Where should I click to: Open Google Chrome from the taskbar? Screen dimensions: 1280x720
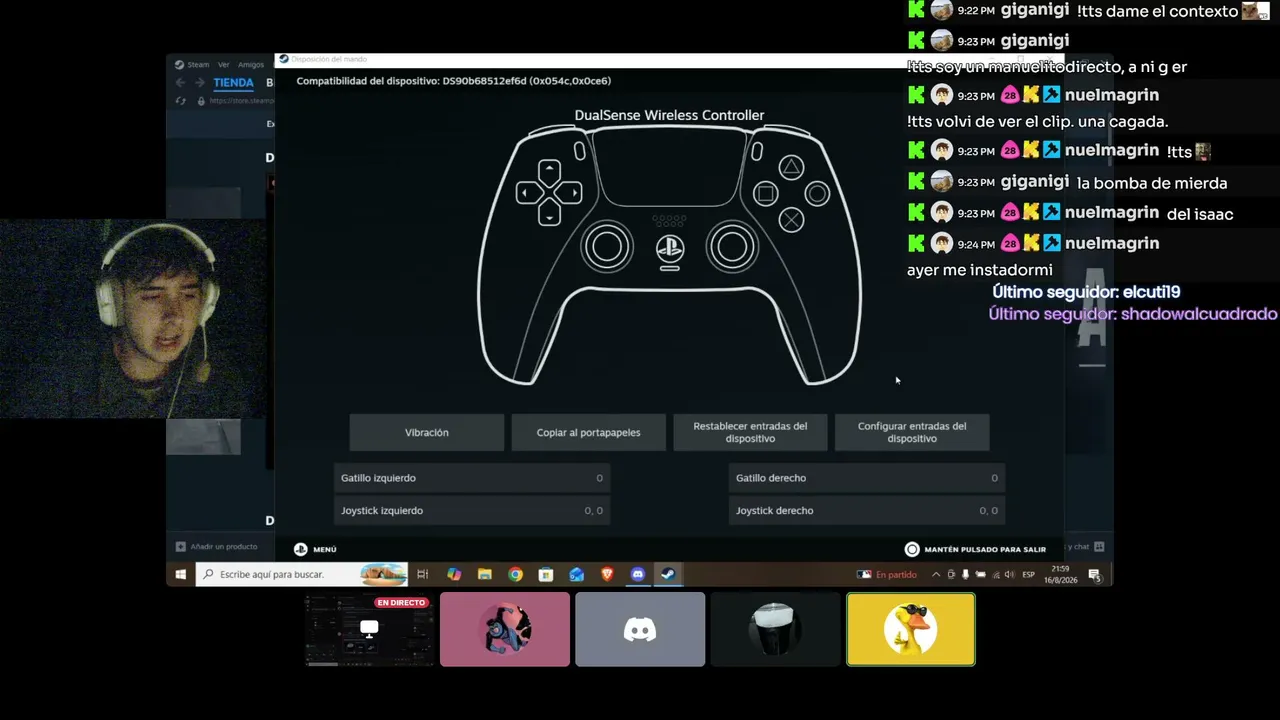(x=515, y=575)
